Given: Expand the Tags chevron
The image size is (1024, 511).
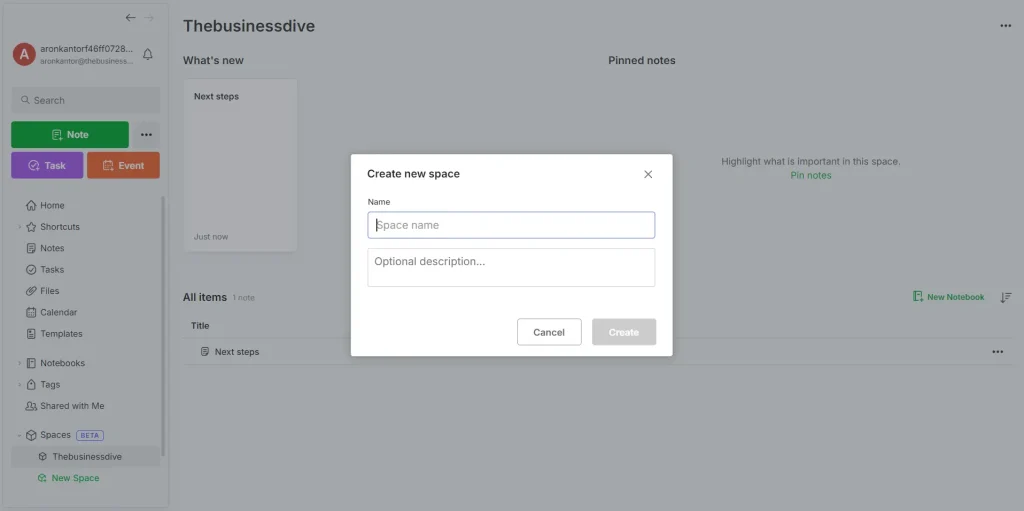Looking at the screenshot, I should click(x=19, y=384).
